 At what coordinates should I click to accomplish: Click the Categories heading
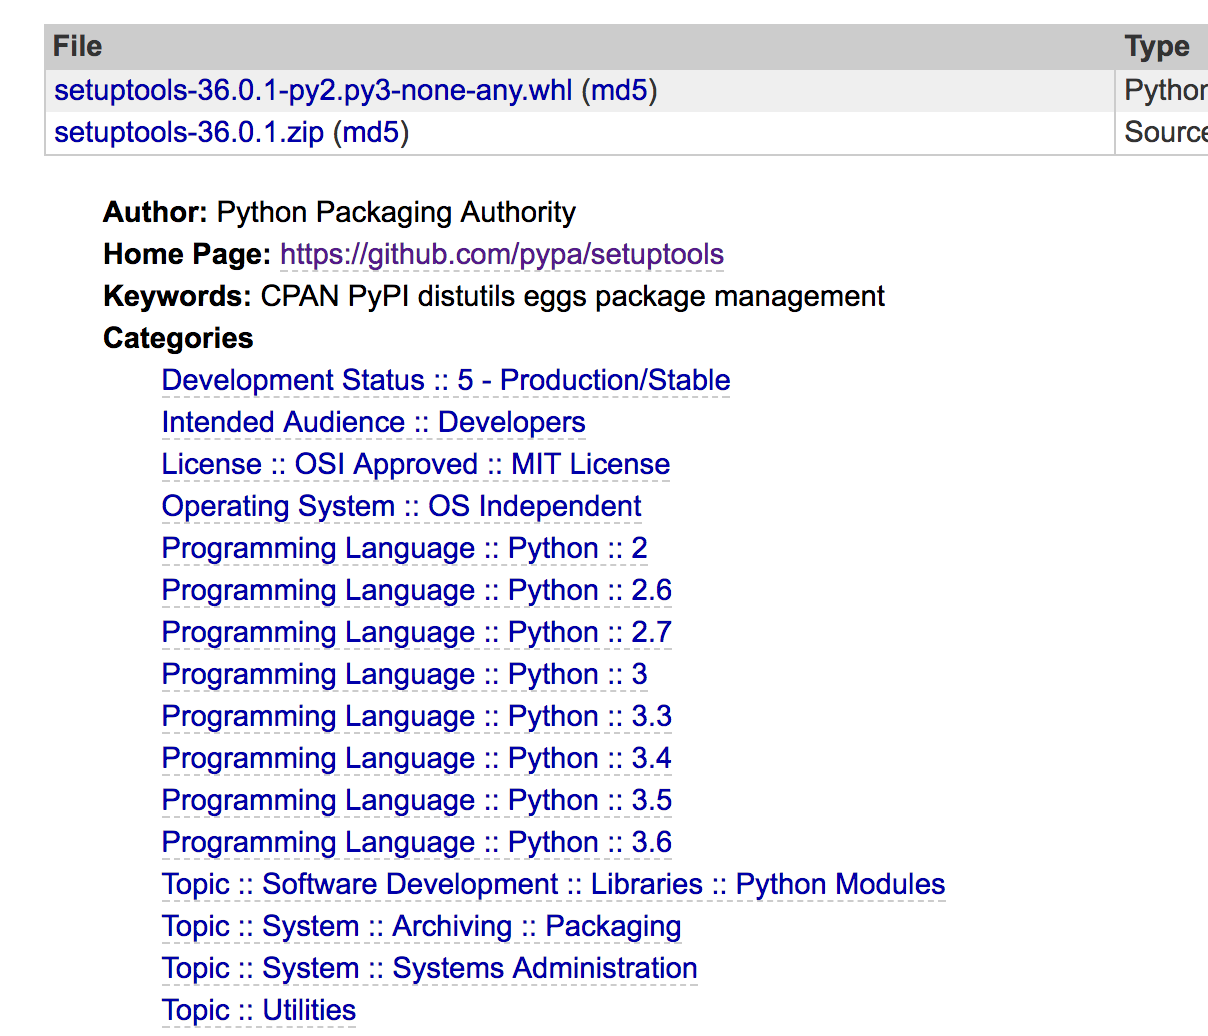click(x=178, y=338)
